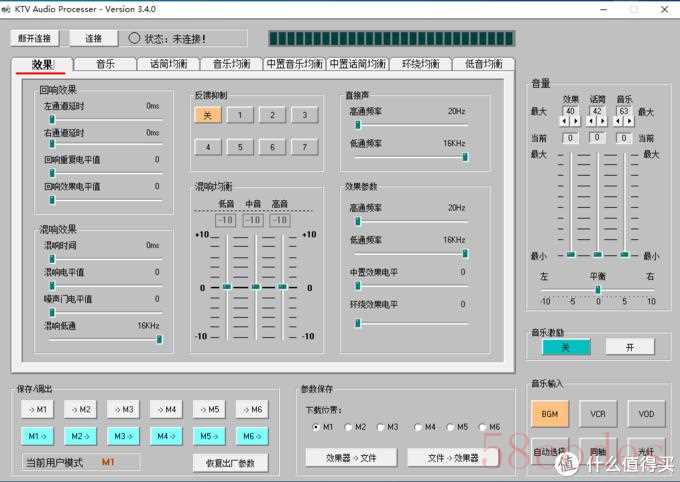Click the 混响低通 16KHz slider handle

159,339
